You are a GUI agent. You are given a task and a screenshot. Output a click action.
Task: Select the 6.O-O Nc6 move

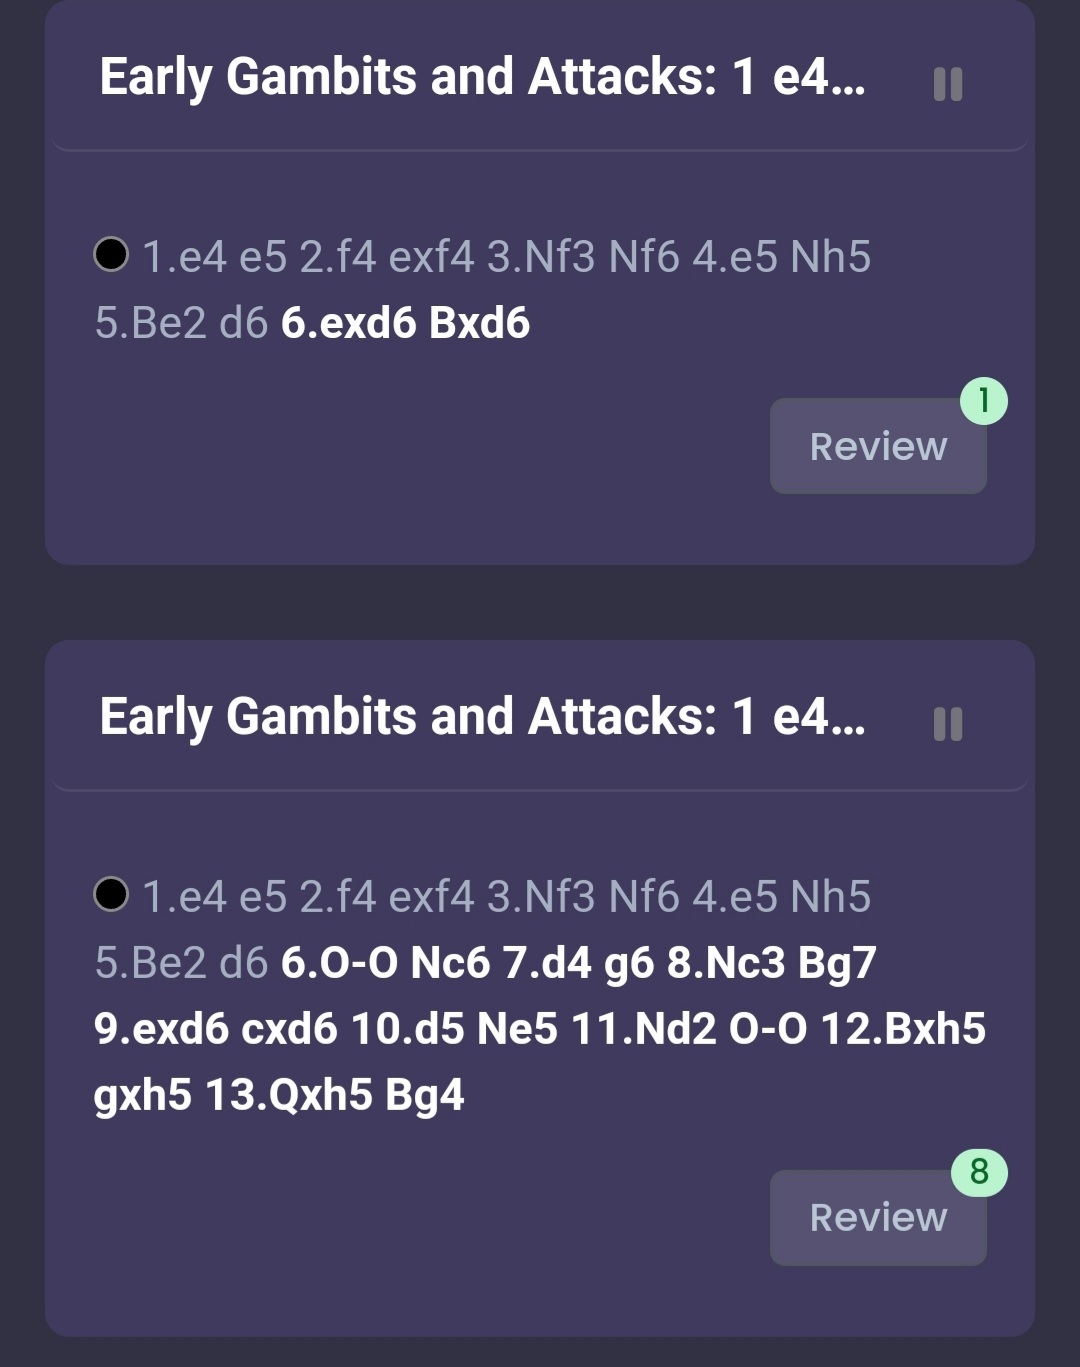pyautogui.click(x=385, y=963)
